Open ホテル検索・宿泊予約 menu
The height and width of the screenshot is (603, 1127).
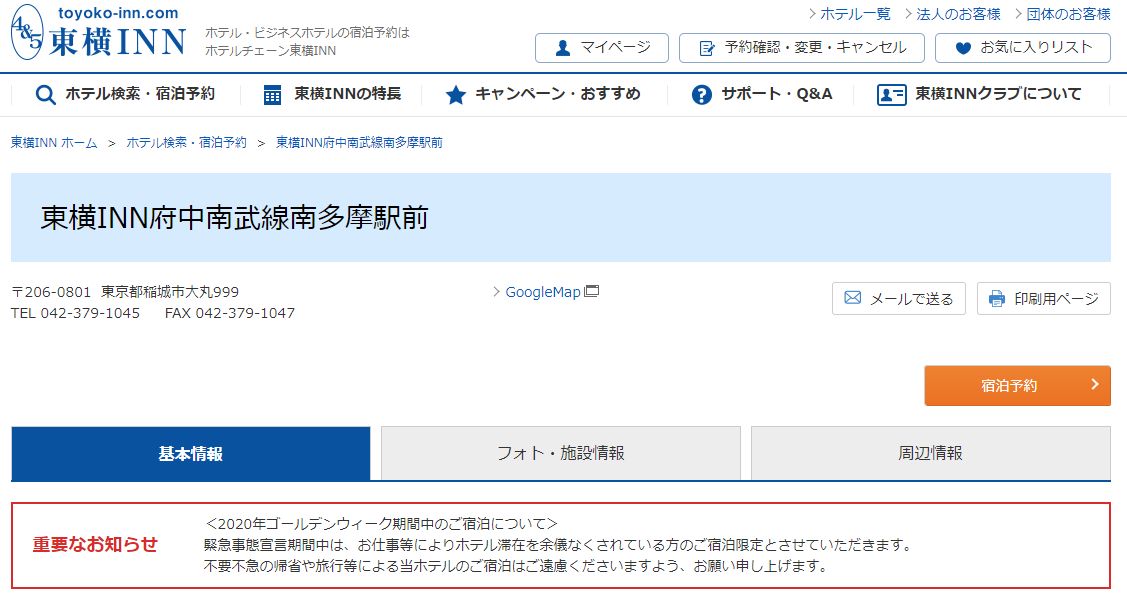(x=126, y=95)
